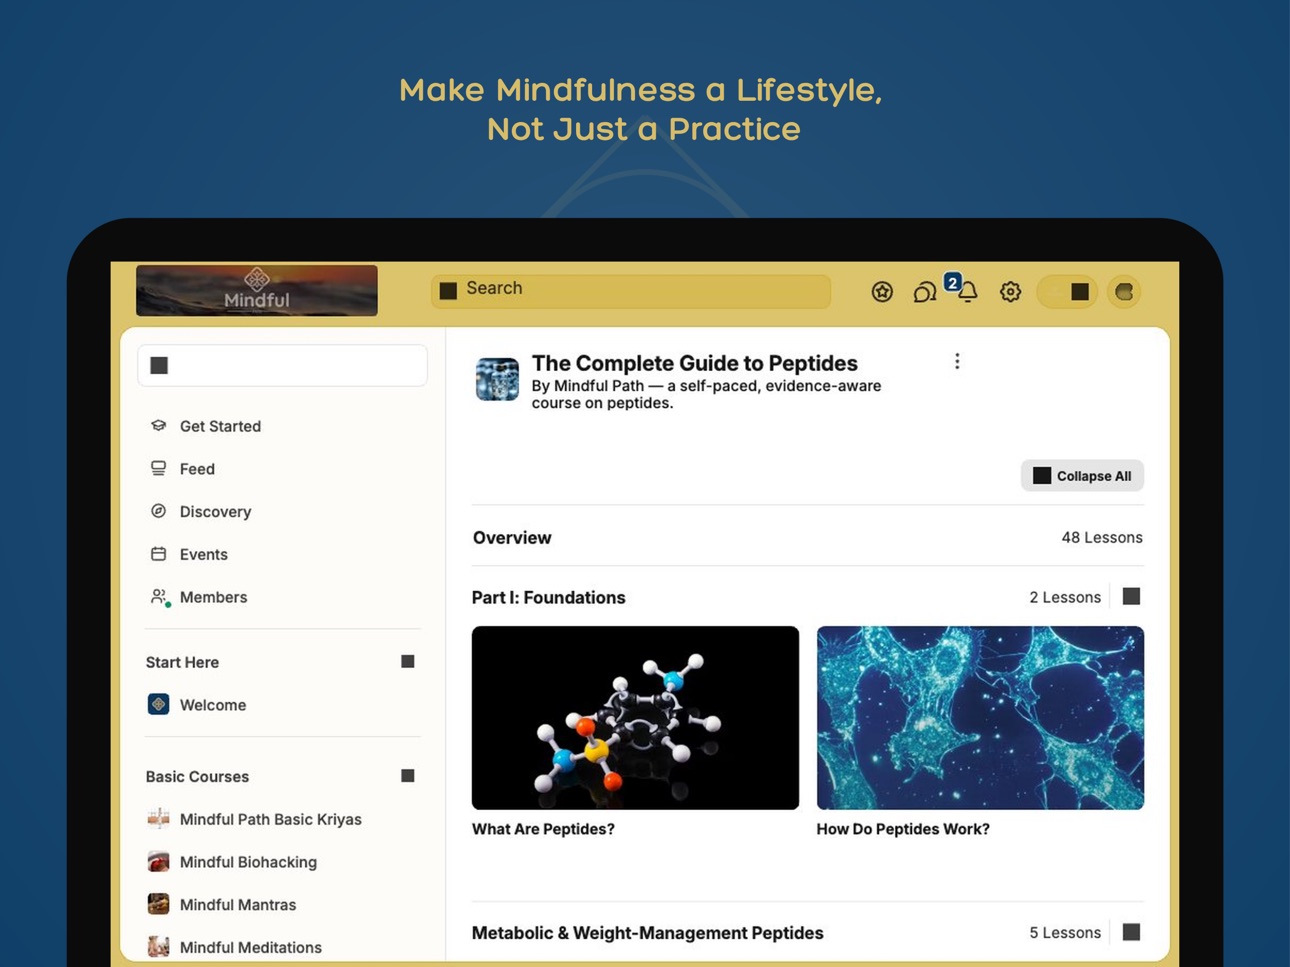Screen dimensions: 1290x967
Task: Collapse the Basic Courses section
Action: (x=407, y=776)
